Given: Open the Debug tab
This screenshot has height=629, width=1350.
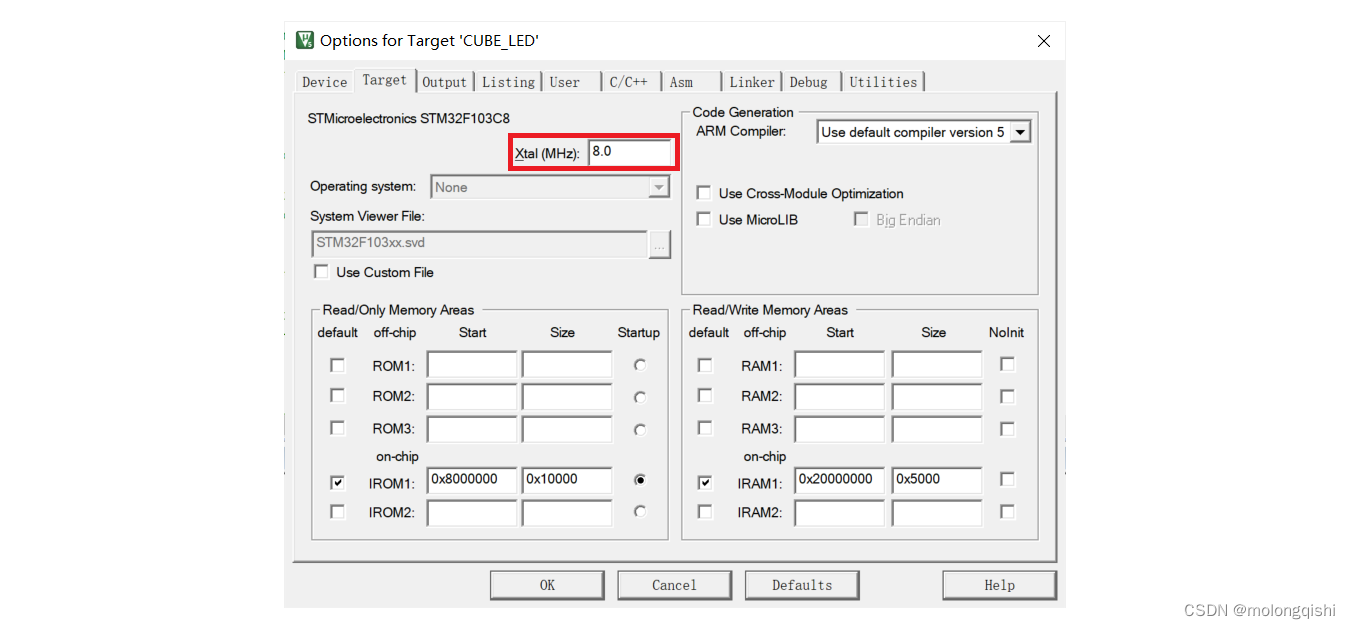Looking at the screenshot, I should 809,82.
